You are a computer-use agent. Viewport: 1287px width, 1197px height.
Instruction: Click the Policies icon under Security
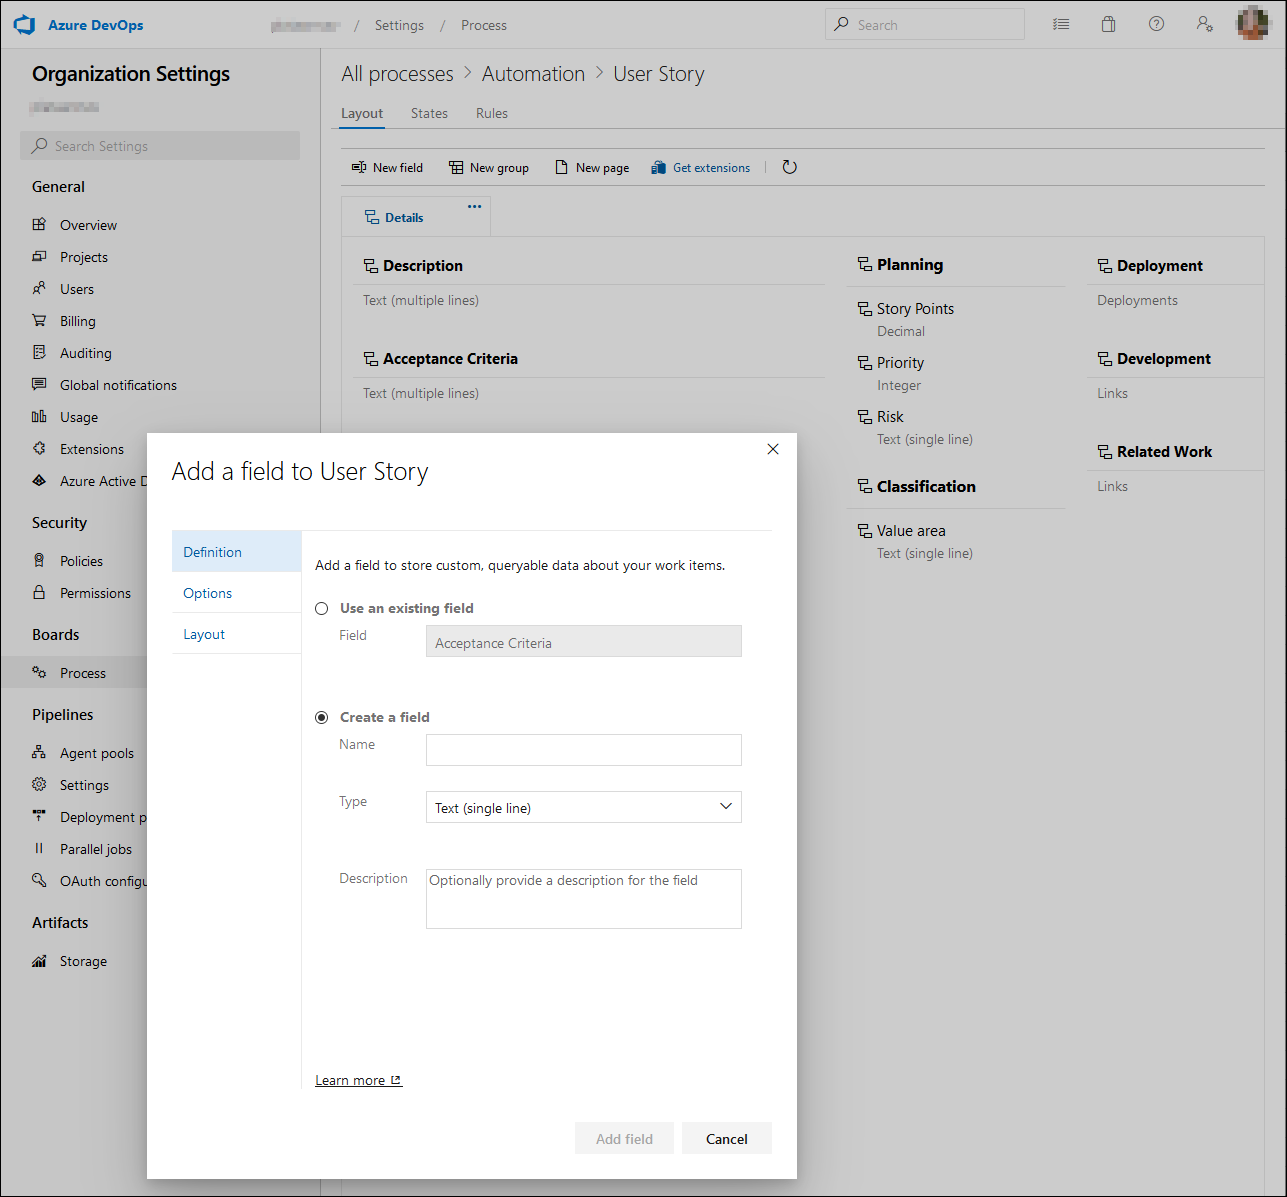click(39, 560)
